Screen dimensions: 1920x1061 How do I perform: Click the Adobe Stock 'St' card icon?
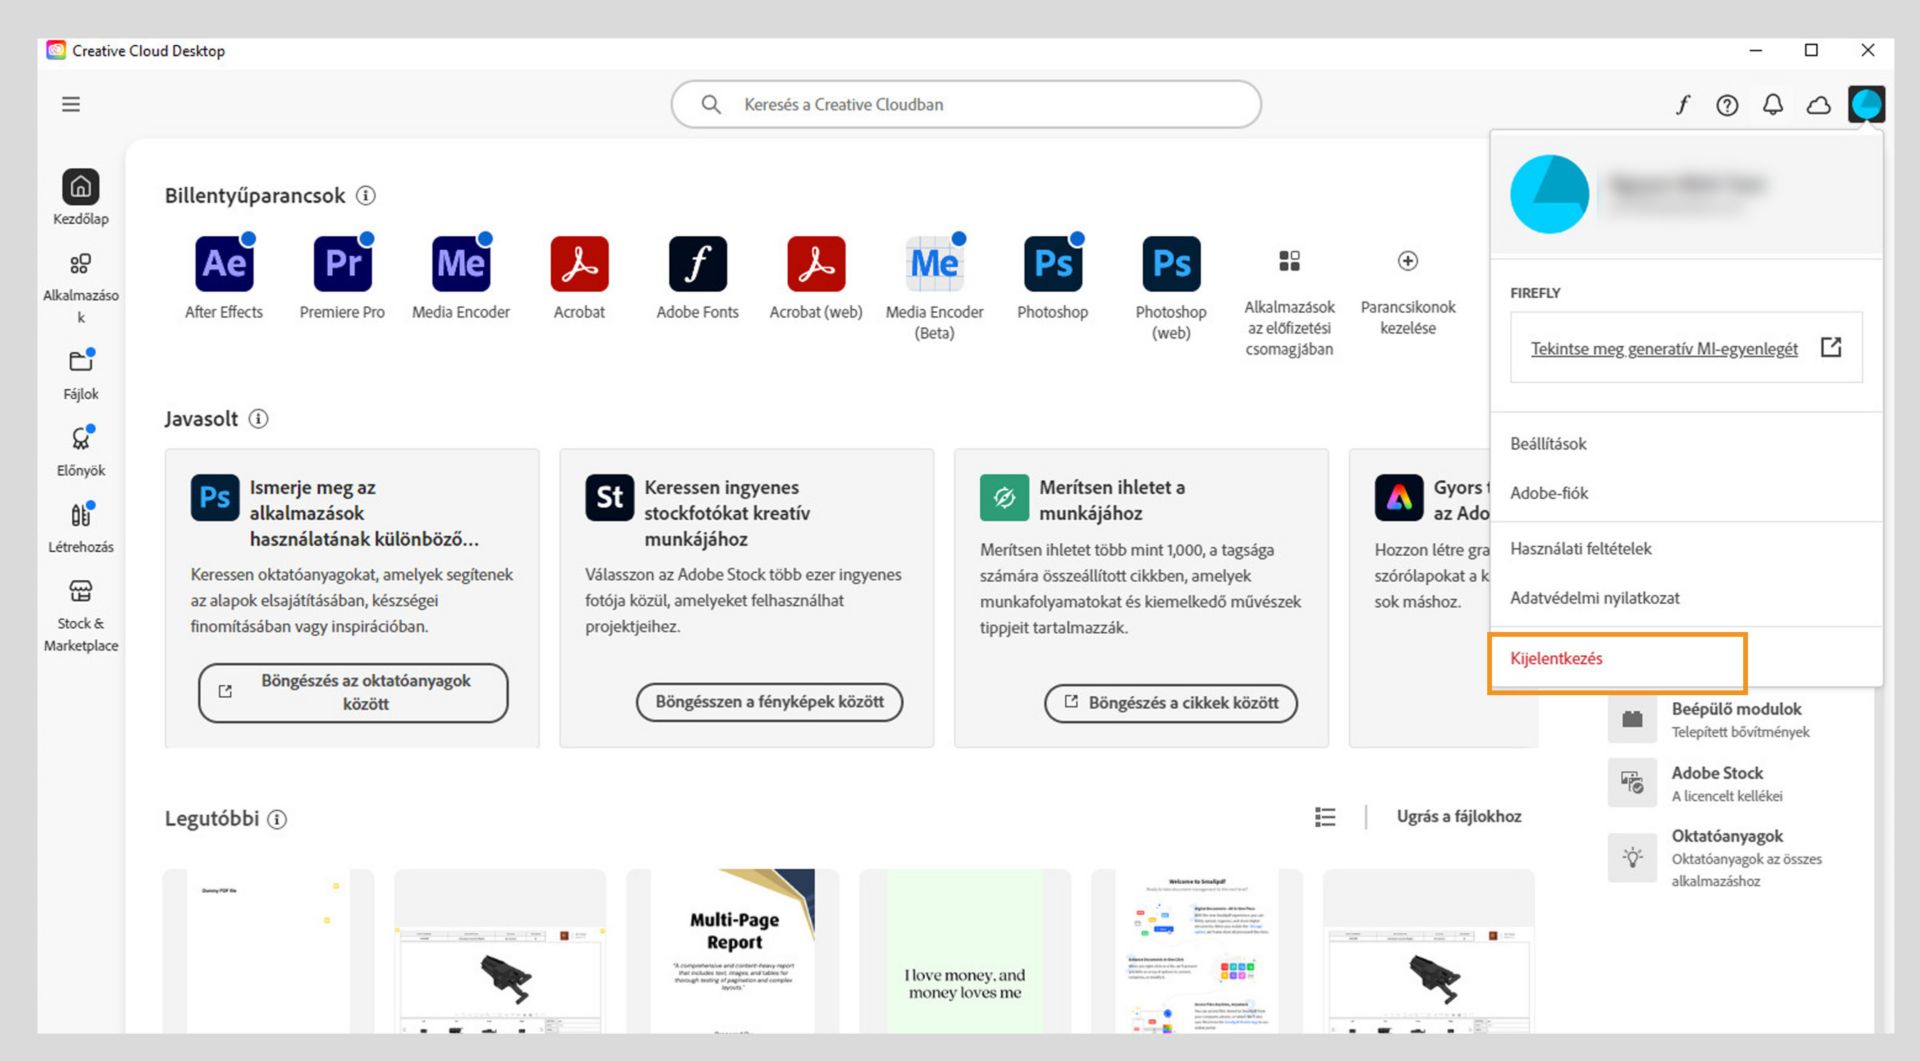[610, 497]
